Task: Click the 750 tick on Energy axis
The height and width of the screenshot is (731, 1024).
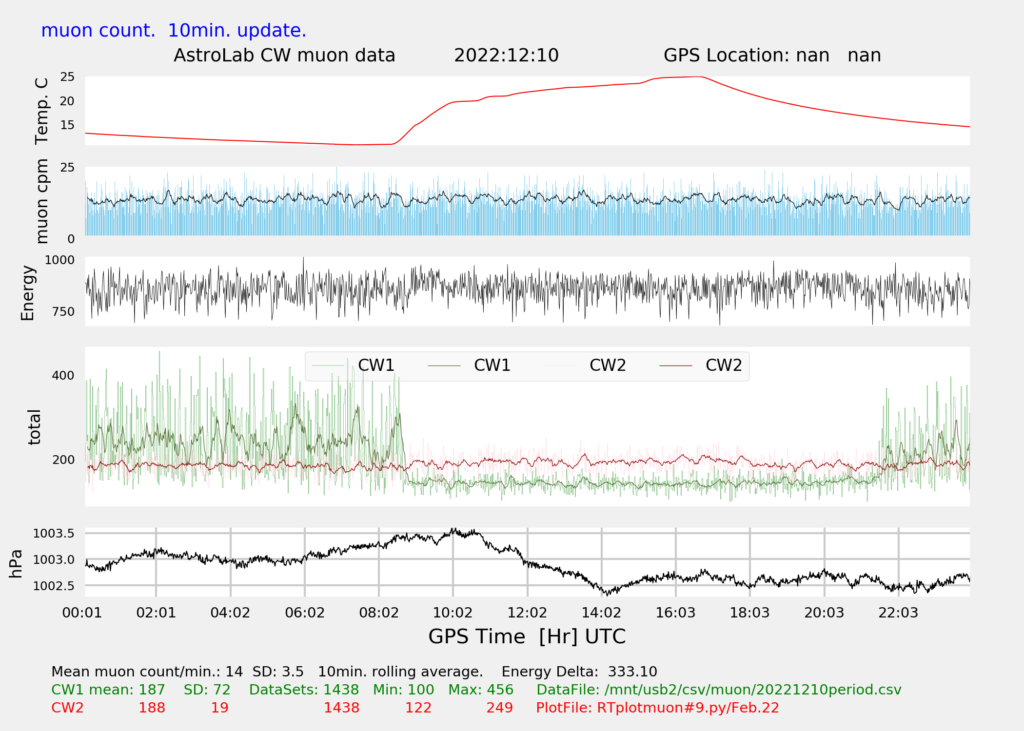Action: [x=60, y=312]
